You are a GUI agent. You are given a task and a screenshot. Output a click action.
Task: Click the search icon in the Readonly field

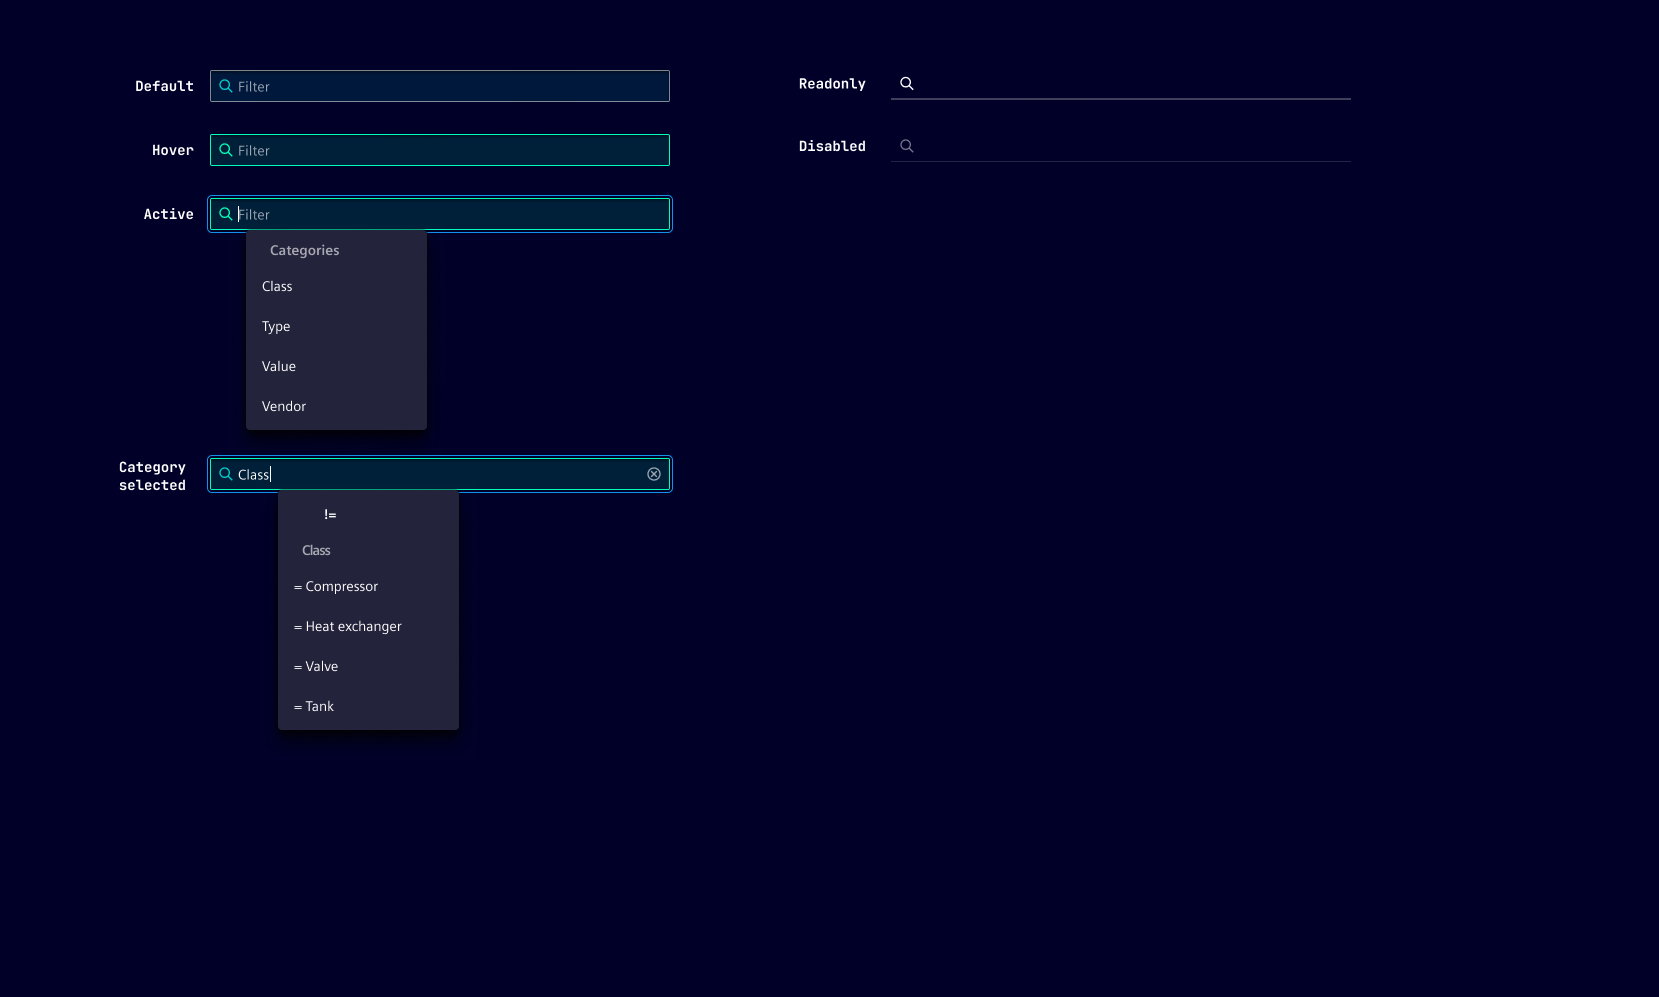point(906,83)
